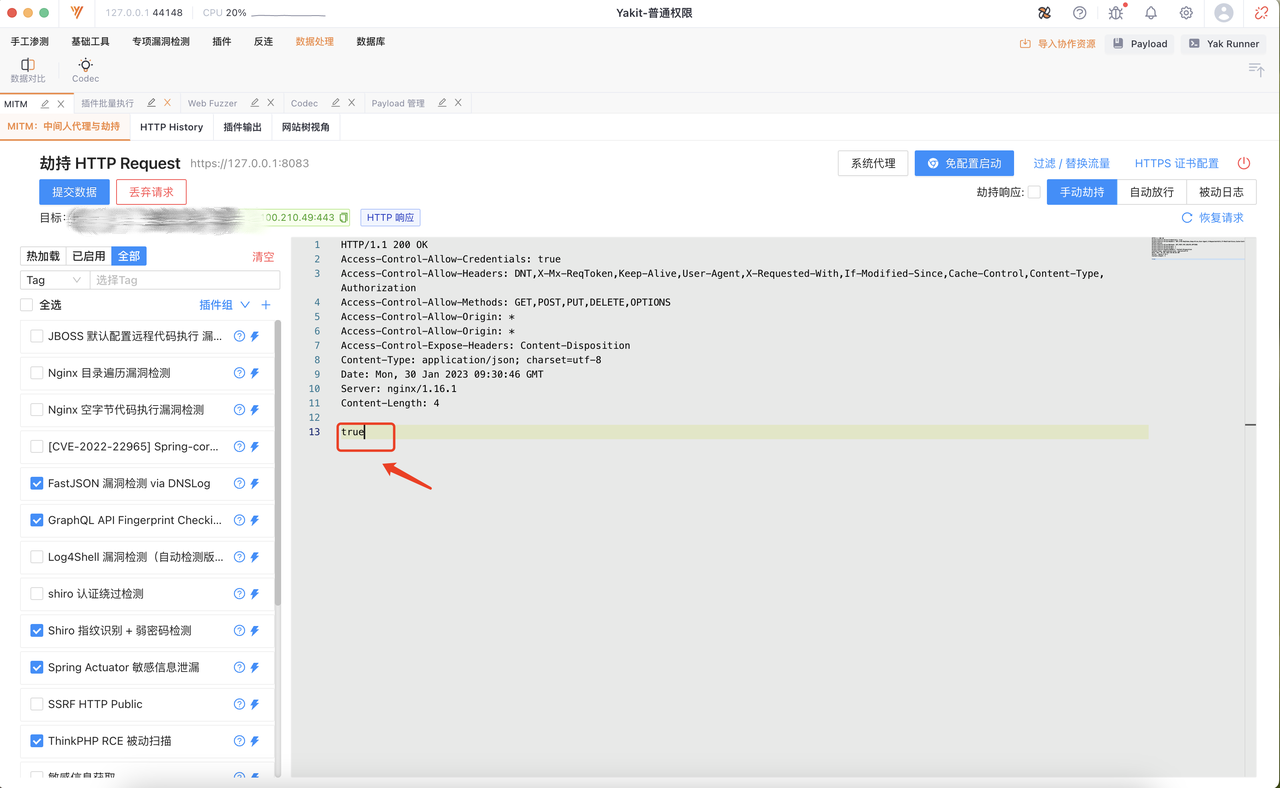This screenshot has height=788, width=1280.
Task: Open the 手工渗透 menu
Action: point(30,42)
